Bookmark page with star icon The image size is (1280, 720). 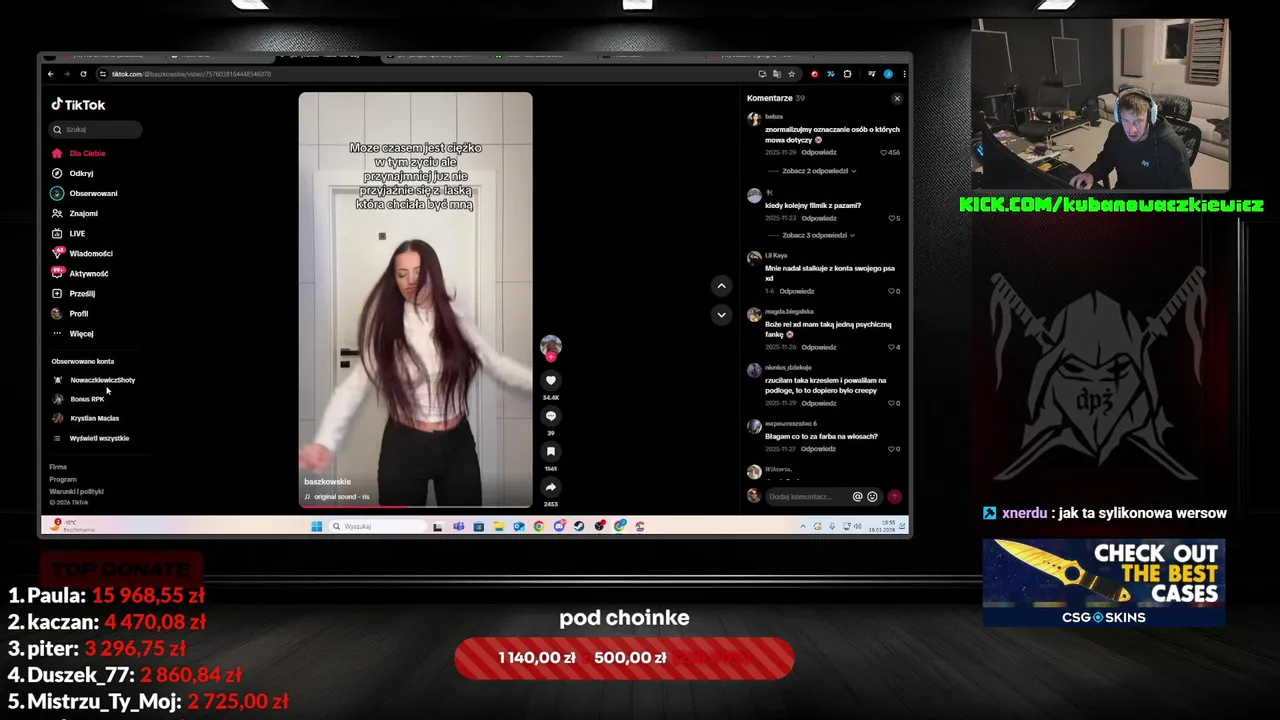tap(792, 74)
